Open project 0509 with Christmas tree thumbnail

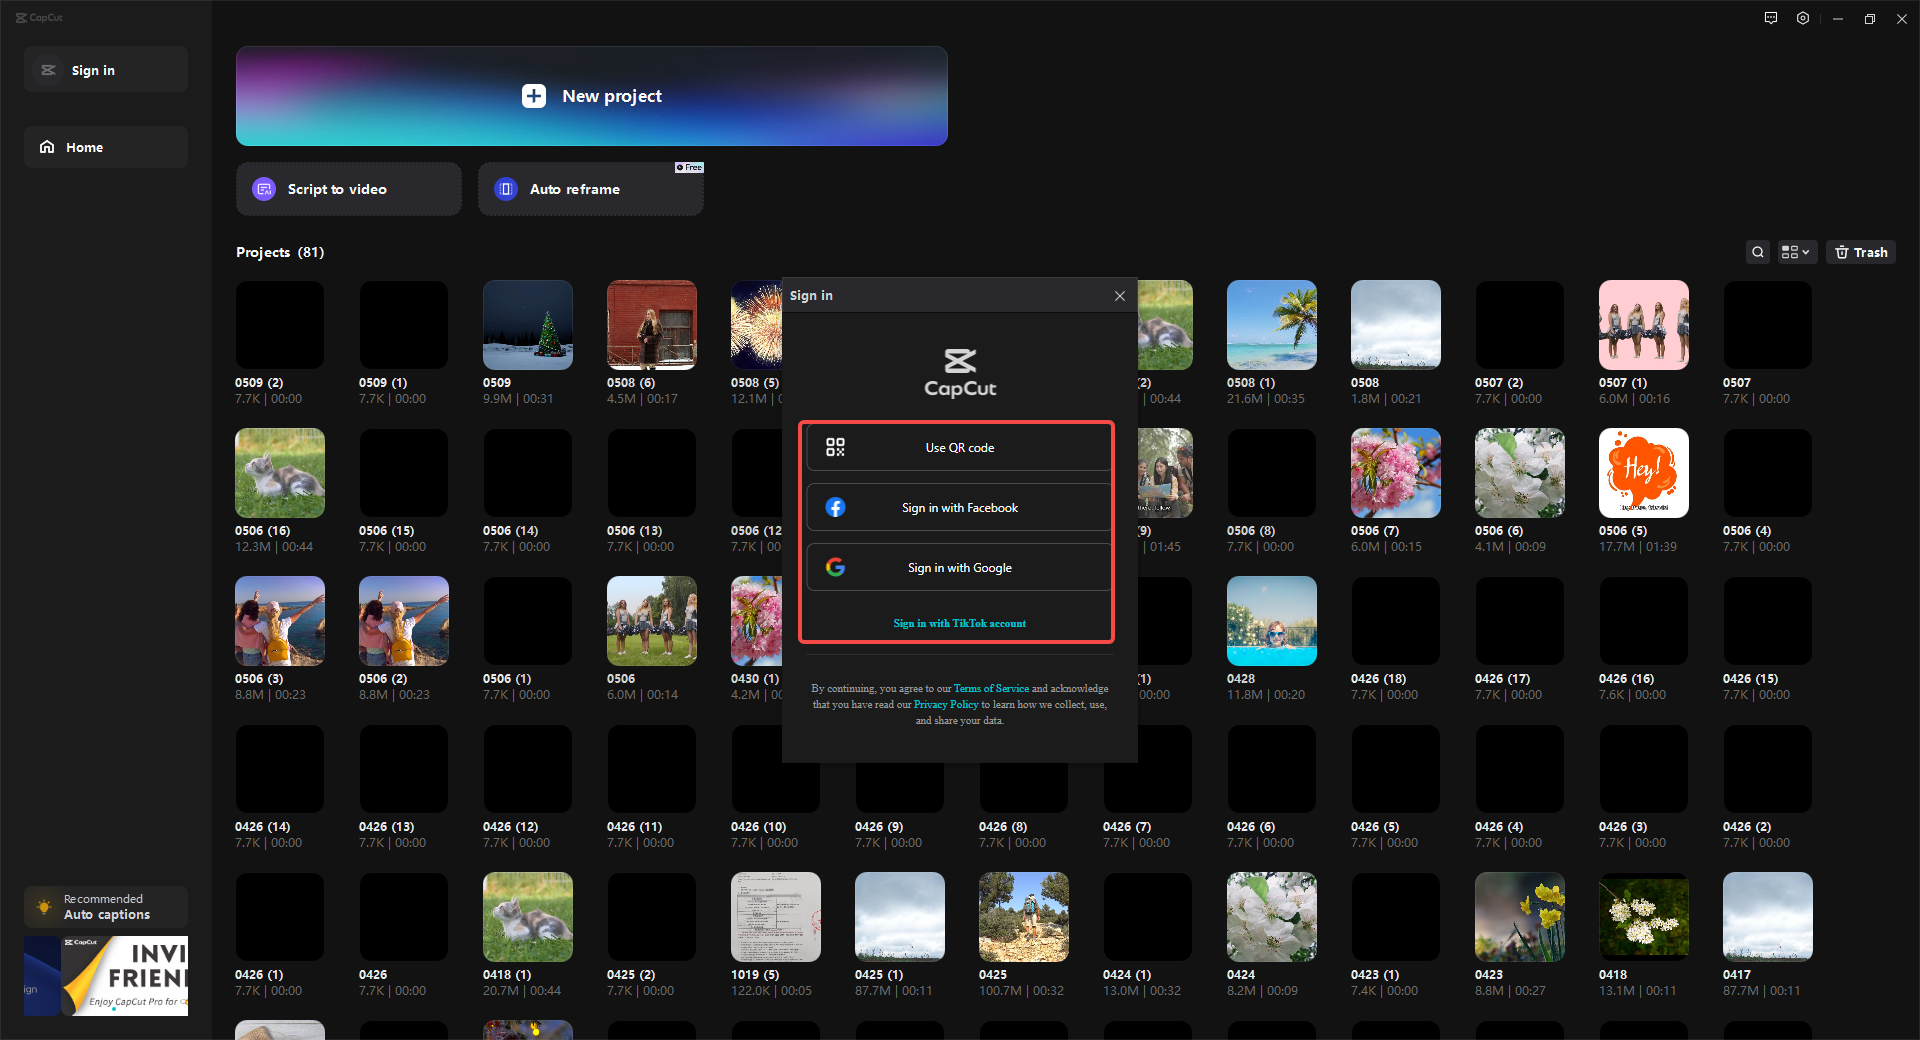pyautogui.click(x=528, y=325)
